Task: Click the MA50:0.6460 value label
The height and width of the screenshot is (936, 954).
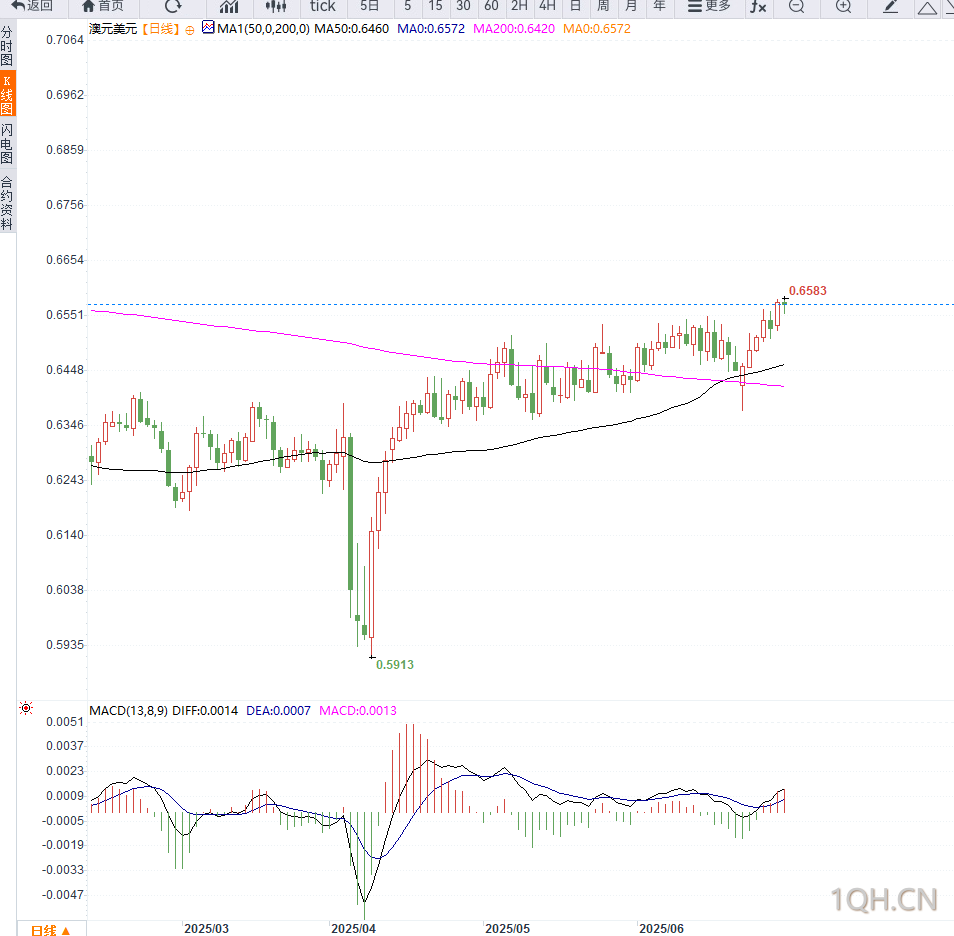Action: [x=351, y=29]
